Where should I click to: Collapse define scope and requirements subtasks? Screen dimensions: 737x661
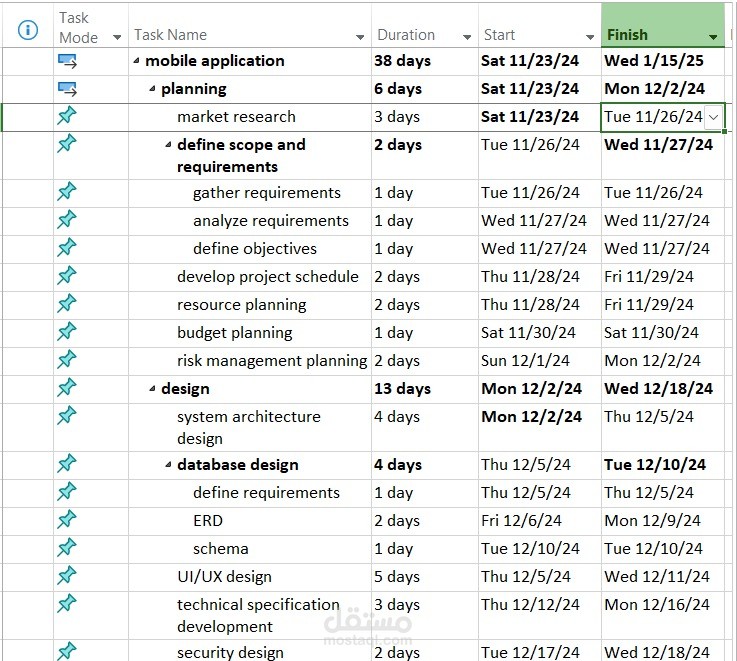click(168, 145)
